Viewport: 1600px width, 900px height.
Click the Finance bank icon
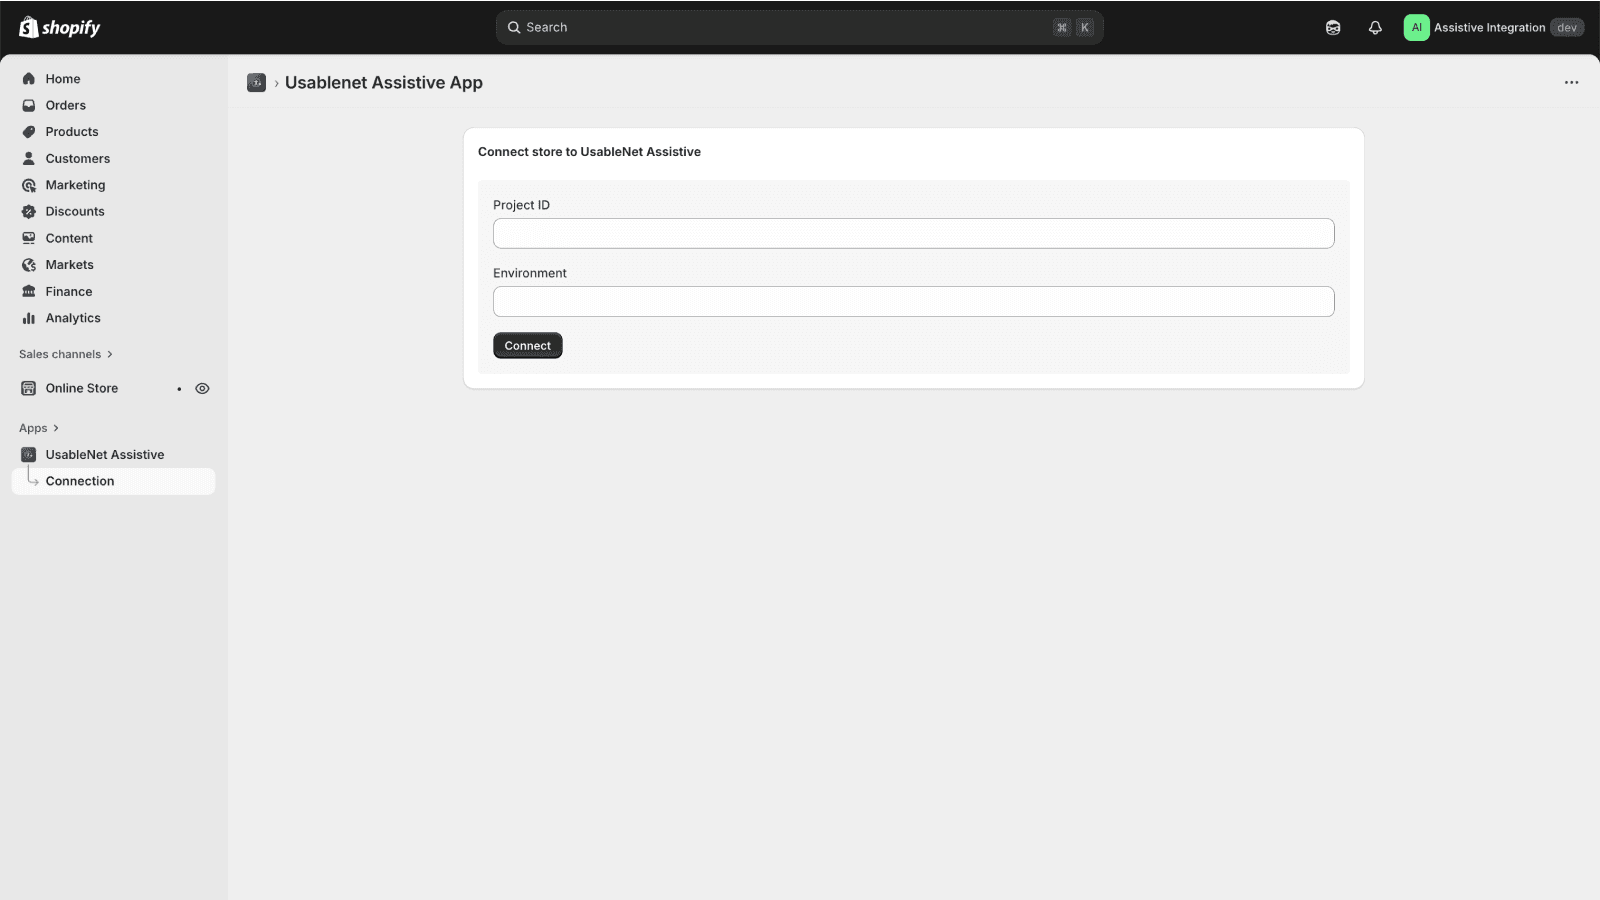tap(29, 291)
